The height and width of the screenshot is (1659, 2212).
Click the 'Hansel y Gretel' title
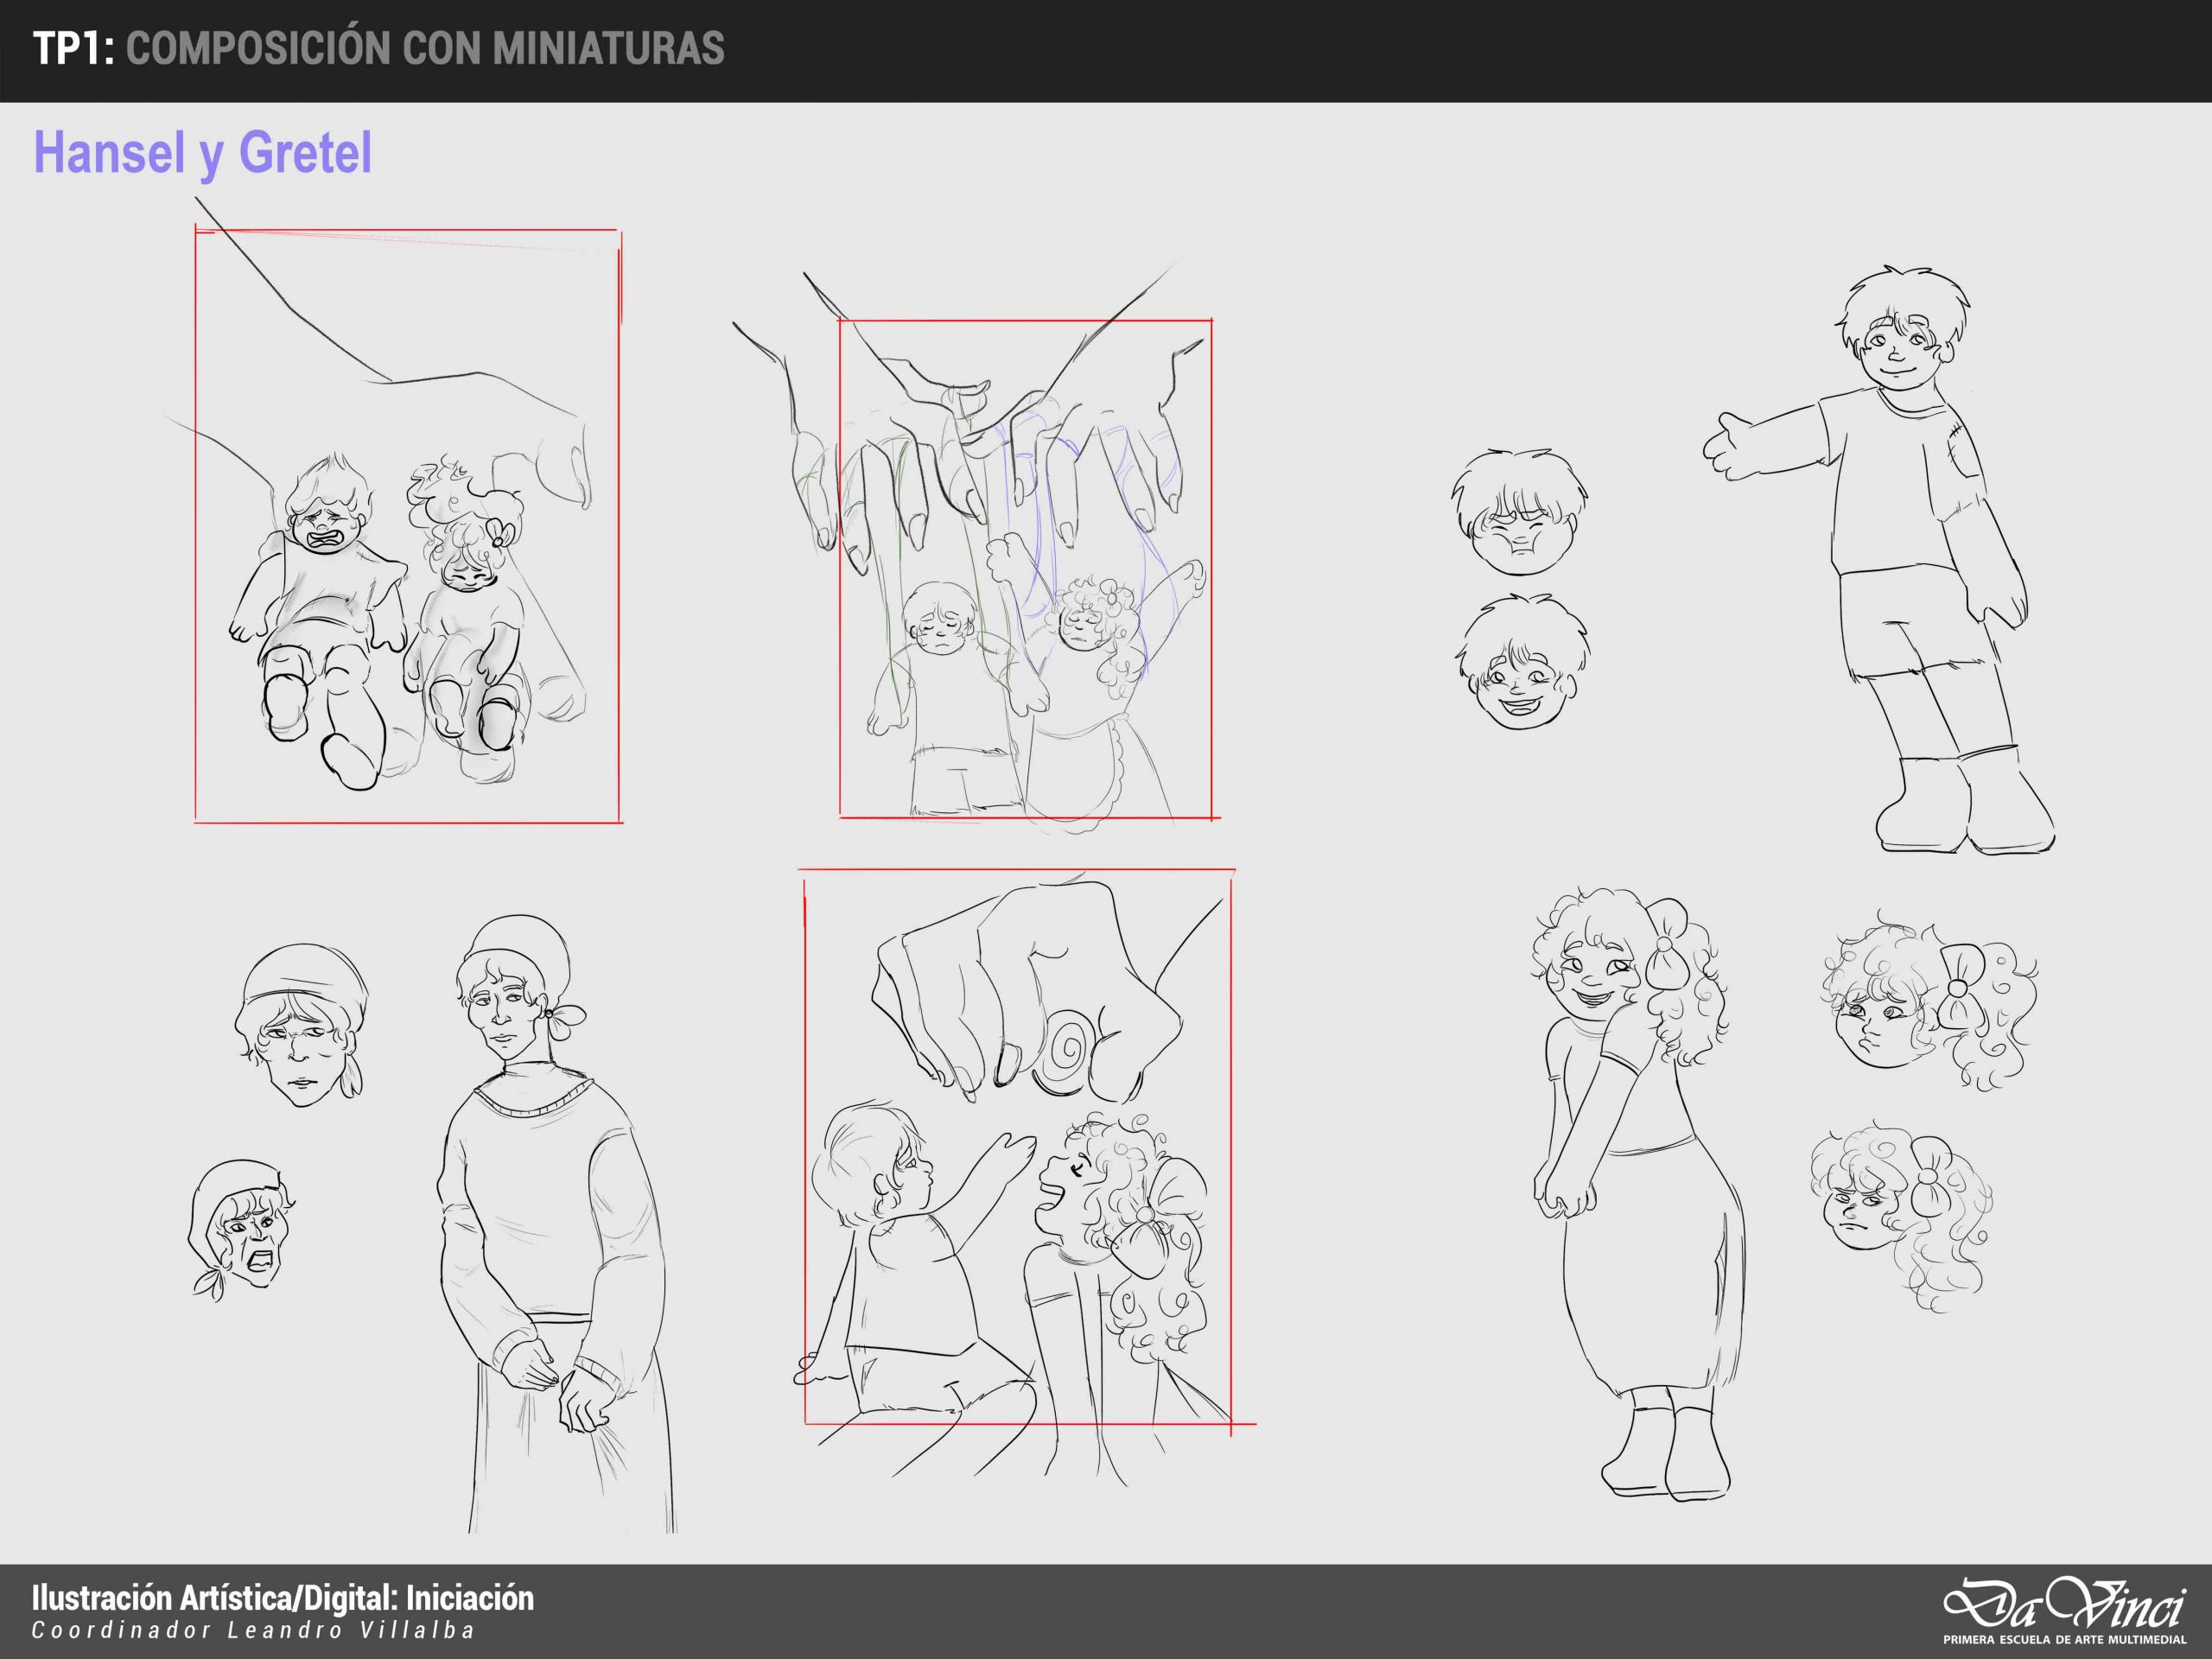[203, 154]
